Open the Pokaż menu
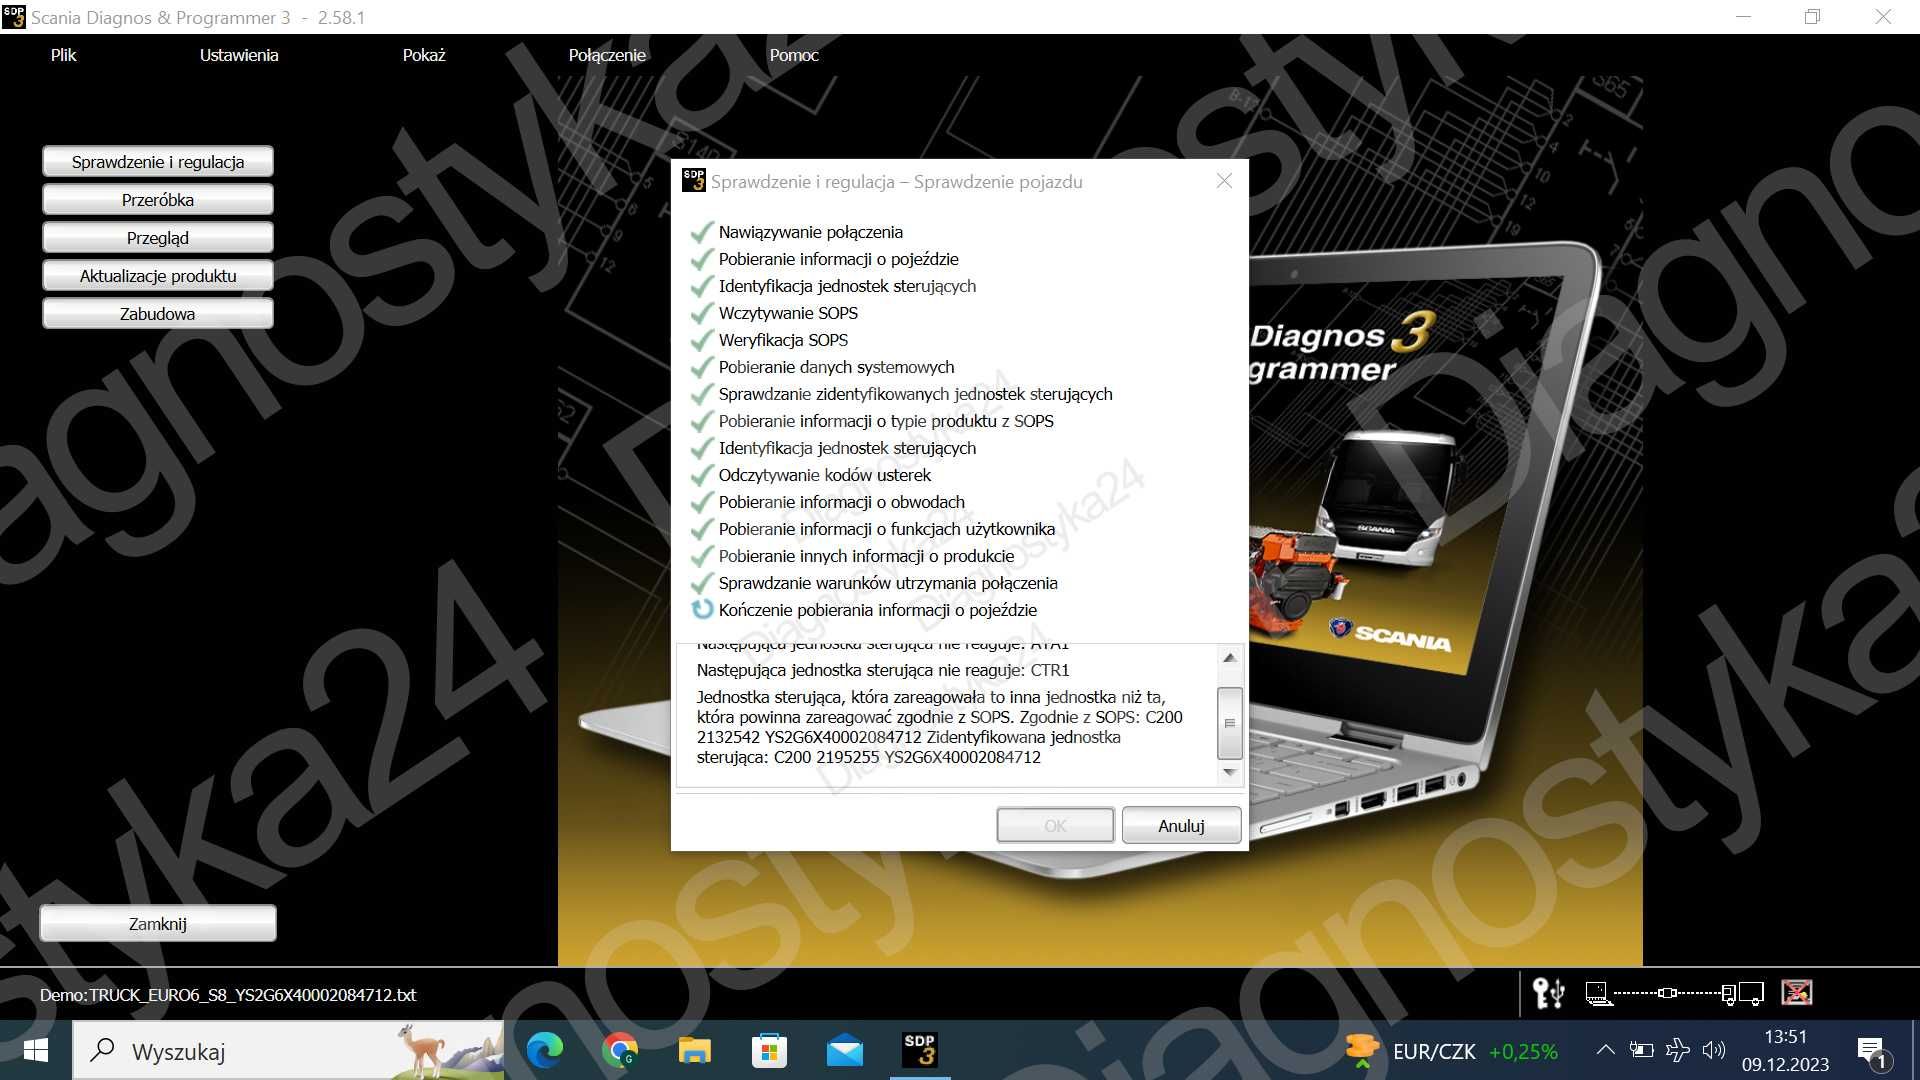 pos(423,55)
